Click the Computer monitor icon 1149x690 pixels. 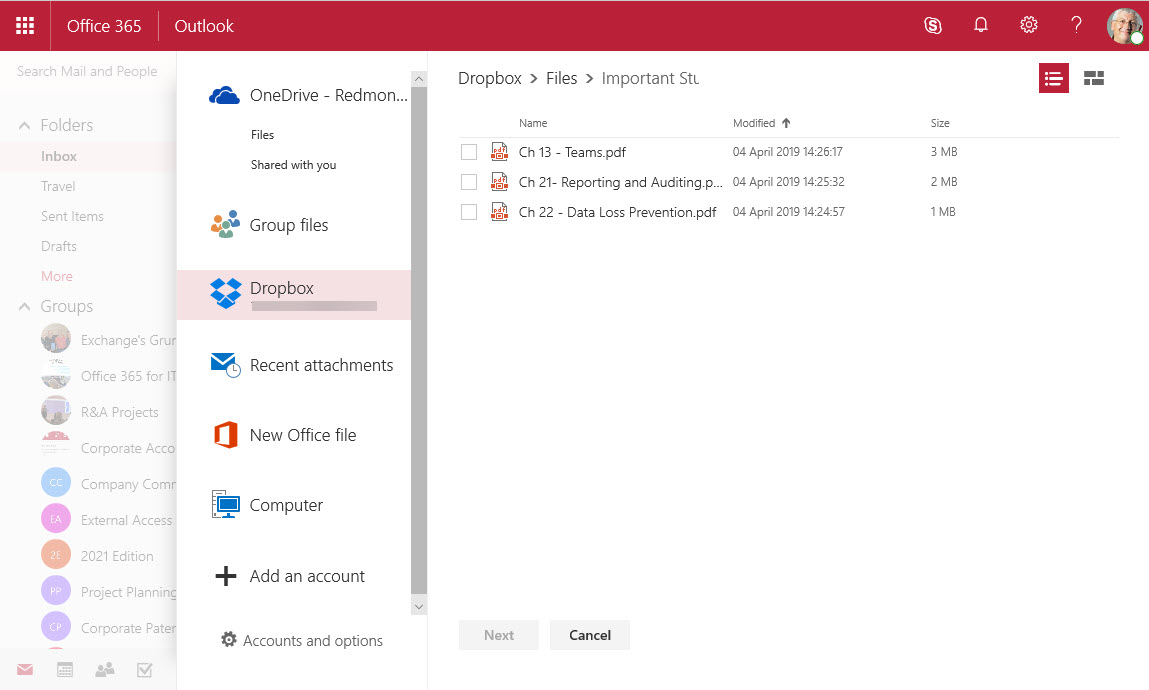[225, 505]
